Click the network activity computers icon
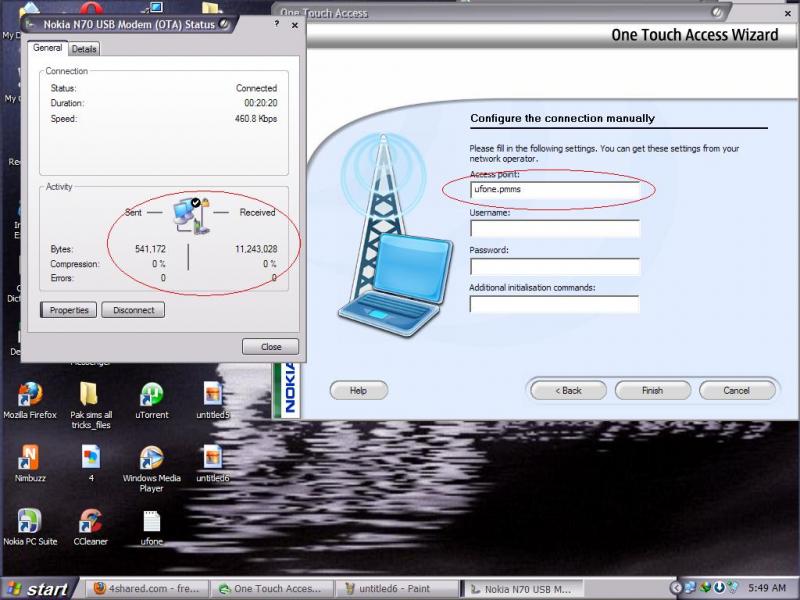800x600 pixels. point(192,215)
